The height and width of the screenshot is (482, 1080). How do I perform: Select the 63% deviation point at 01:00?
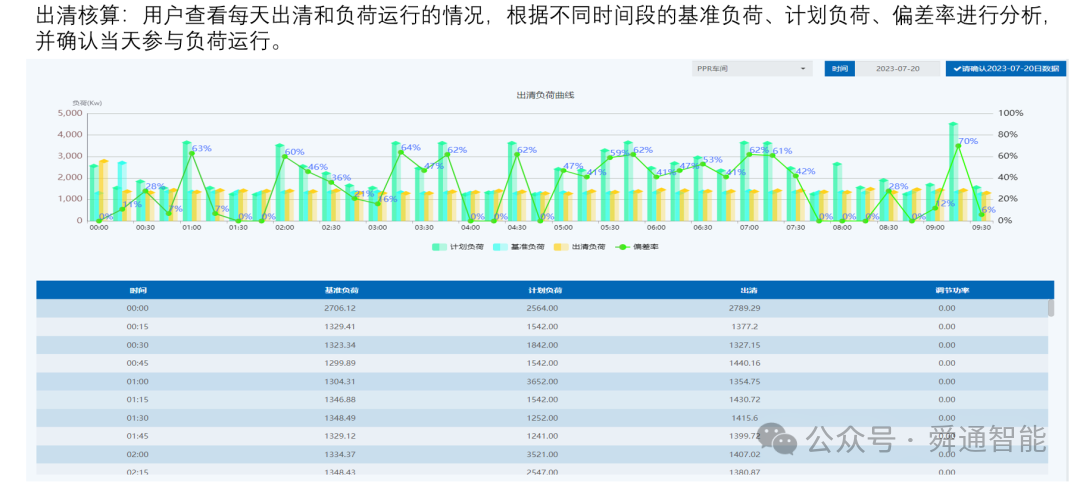point(191,154)
